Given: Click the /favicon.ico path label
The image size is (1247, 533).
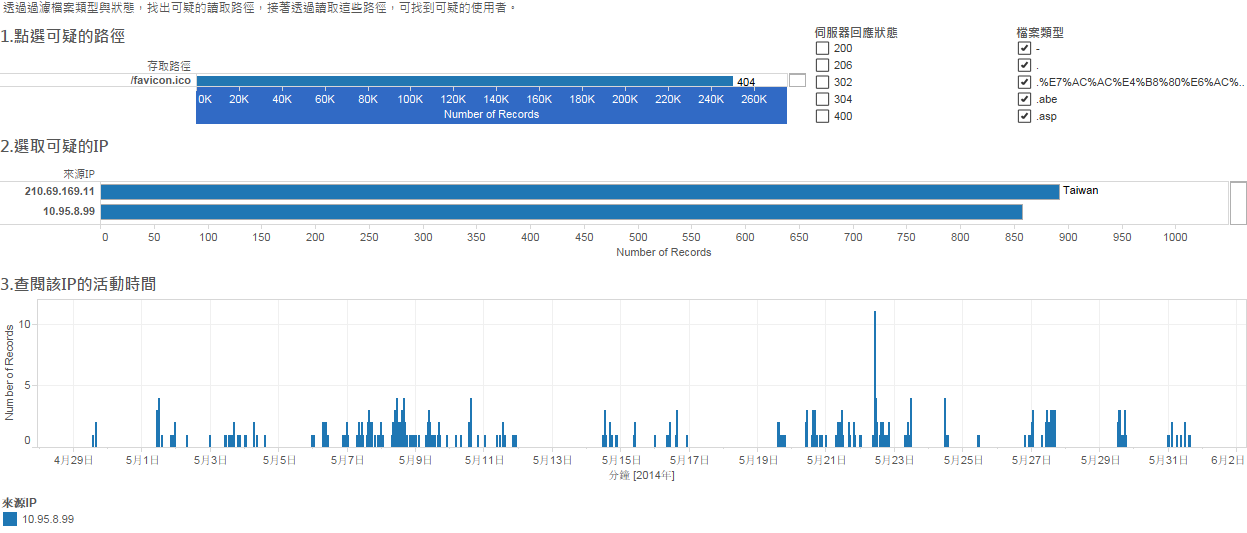Looking at the screenshot, I should coord(161,81).
